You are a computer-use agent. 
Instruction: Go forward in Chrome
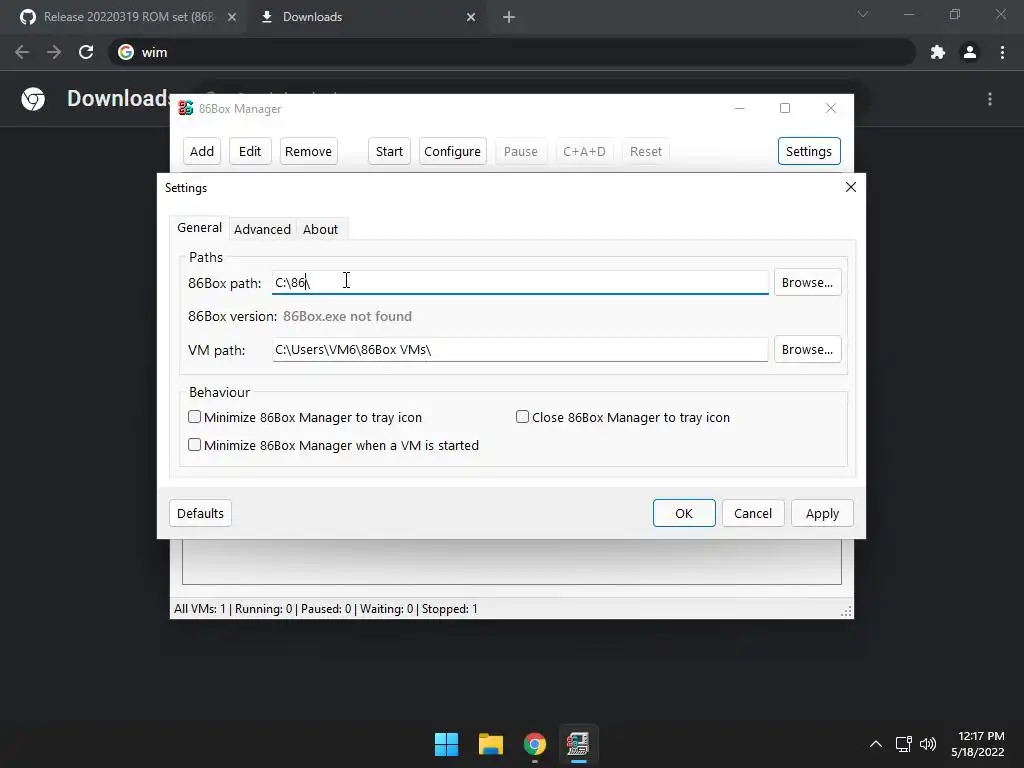[x=54, y=52]
